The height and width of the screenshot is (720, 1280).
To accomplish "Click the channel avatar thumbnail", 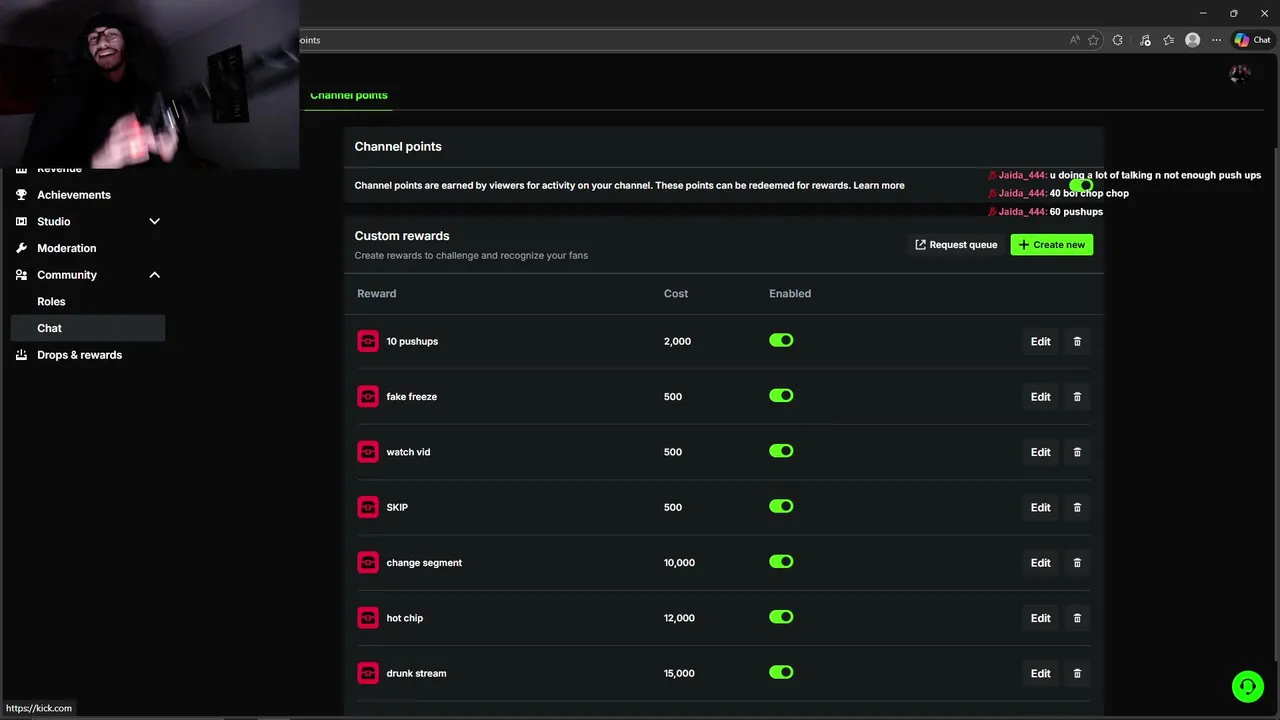I will pos(1240,73).
